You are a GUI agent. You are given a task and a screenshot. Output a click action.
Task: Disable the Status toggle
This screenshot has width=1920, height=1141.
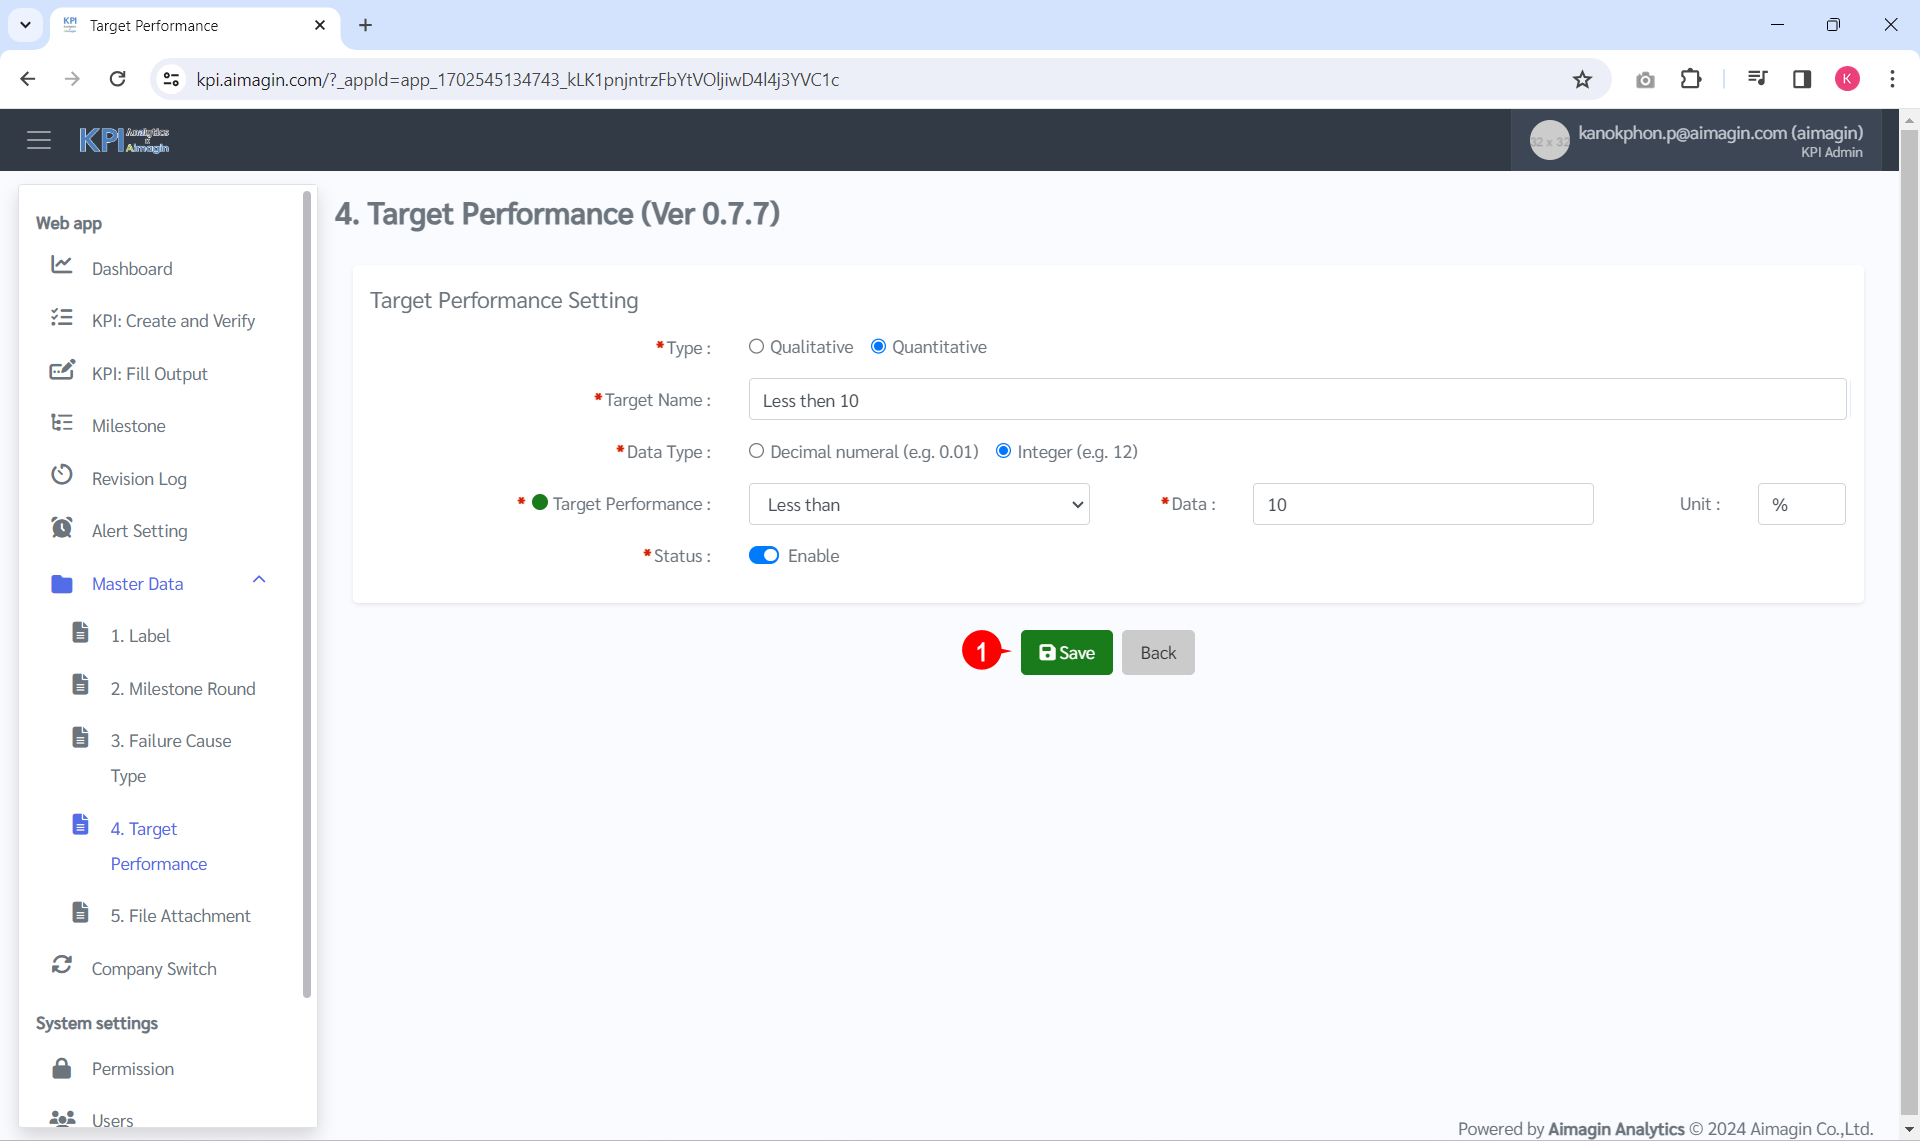764,555
